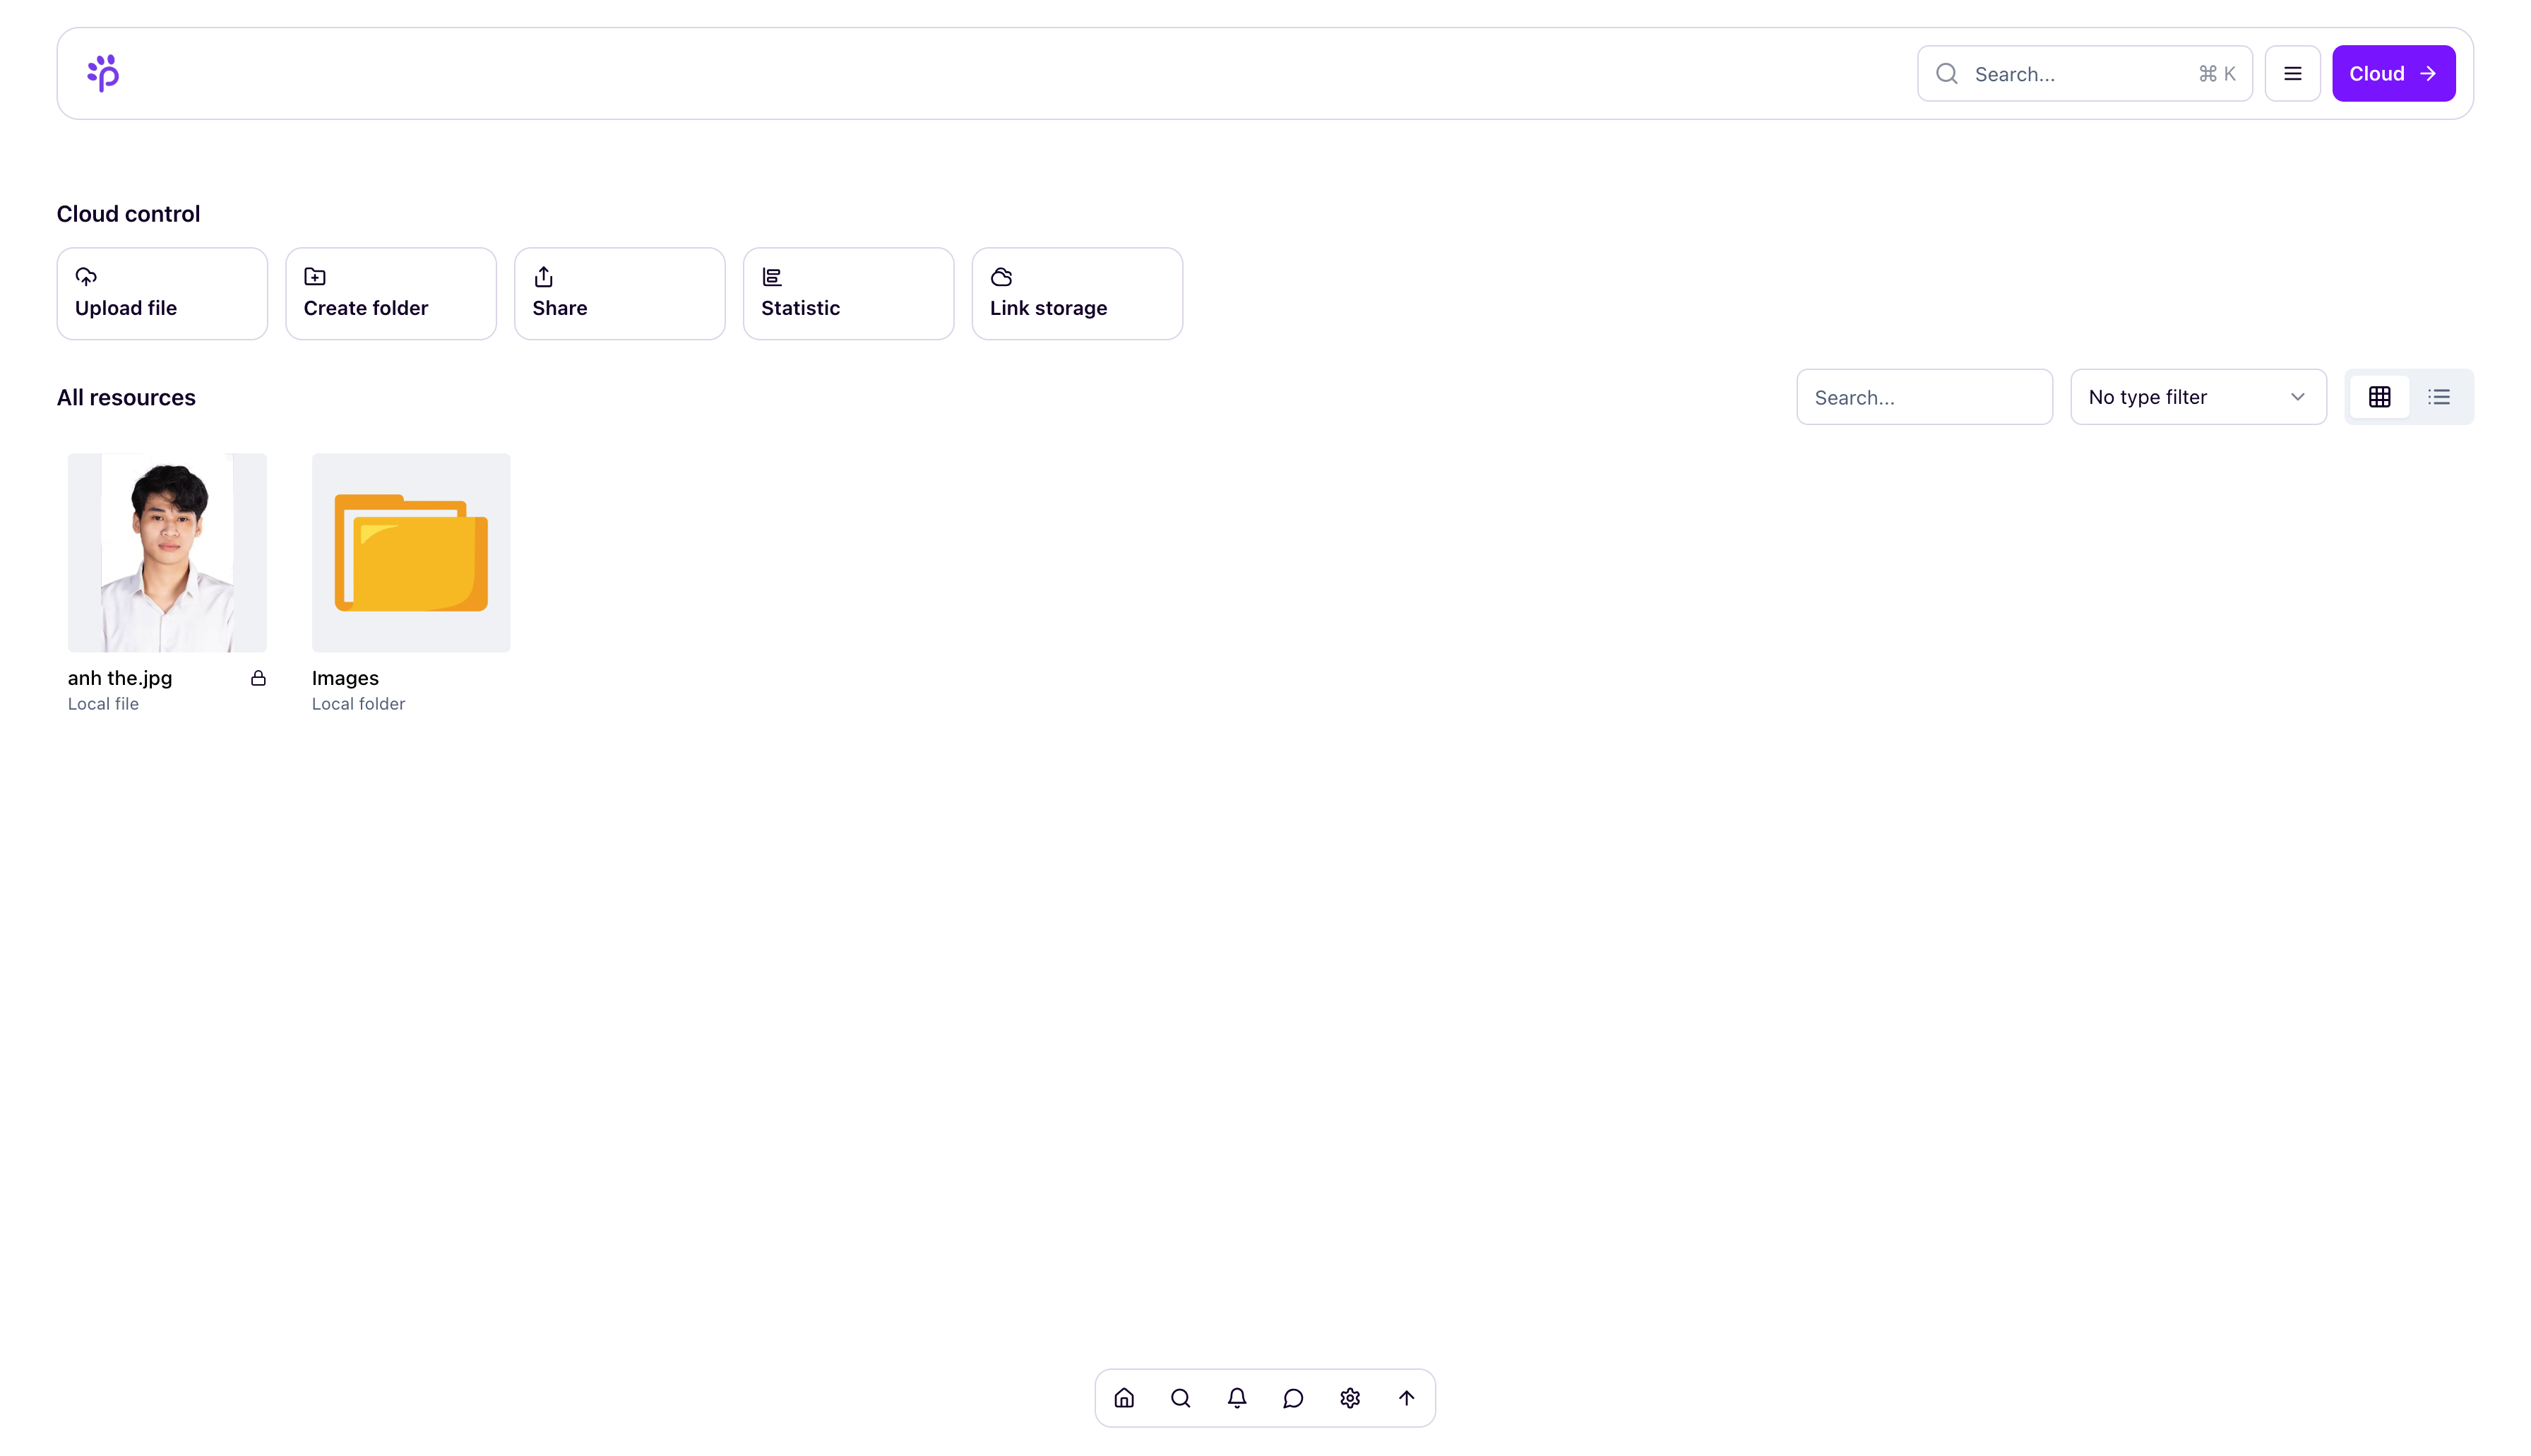
Task: Click lock icon beside anh the.jpg
Action: [x=258, y=678]
